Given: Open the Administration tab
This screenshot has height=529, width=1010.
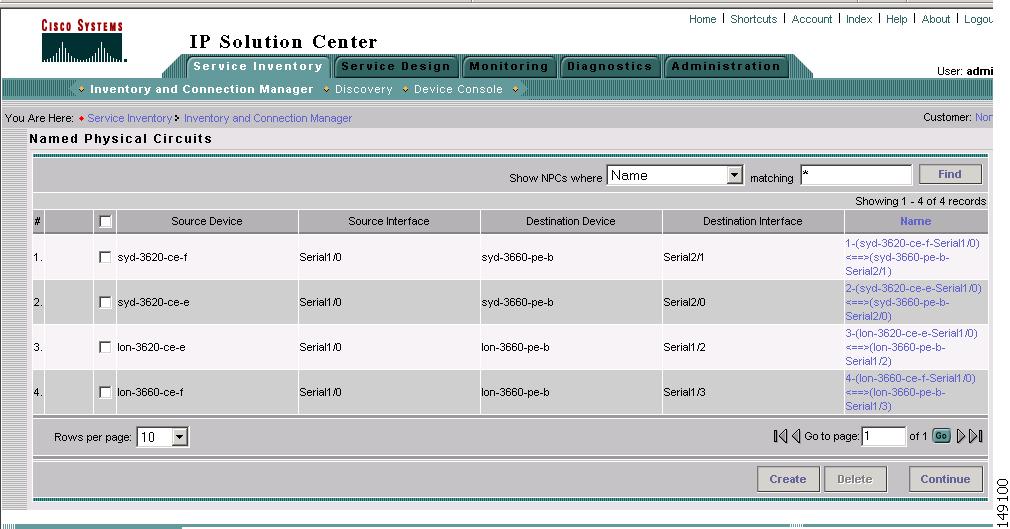Looking at the screenshot, I should pyautogui.click(x=725, y=66).
